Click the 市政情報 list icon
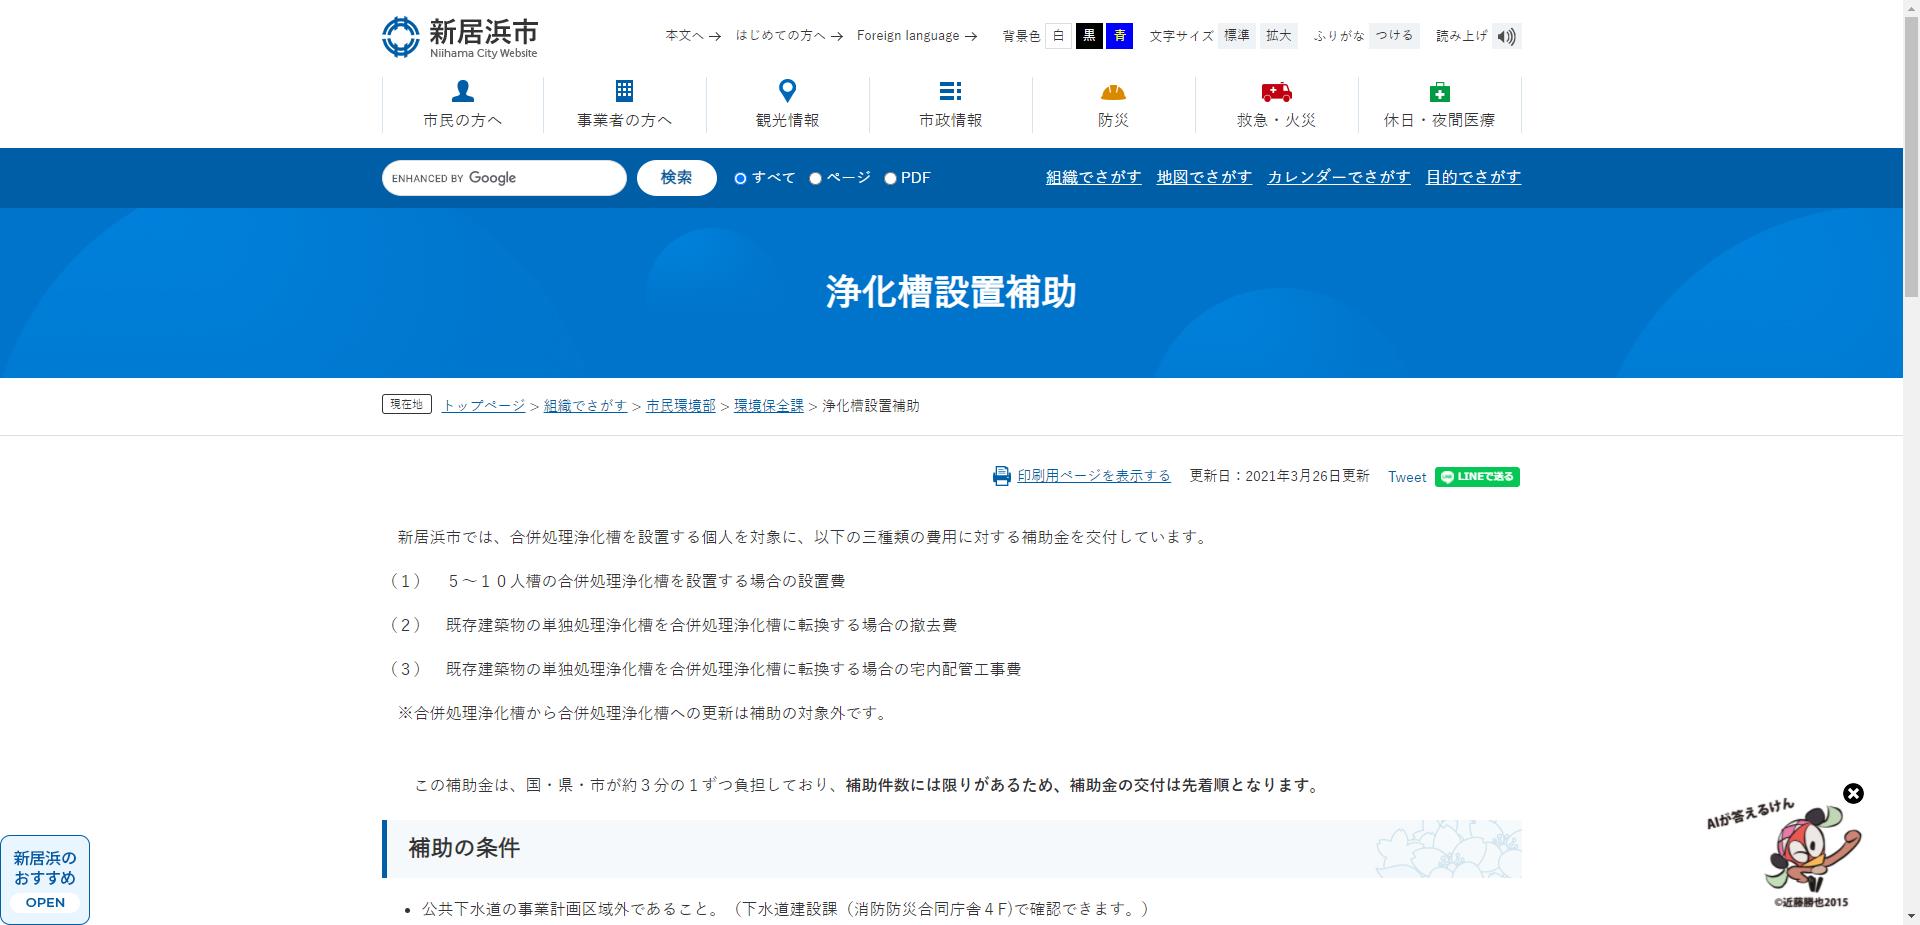The width and height of the screenshot is (1920, 925). coord(950,92)
